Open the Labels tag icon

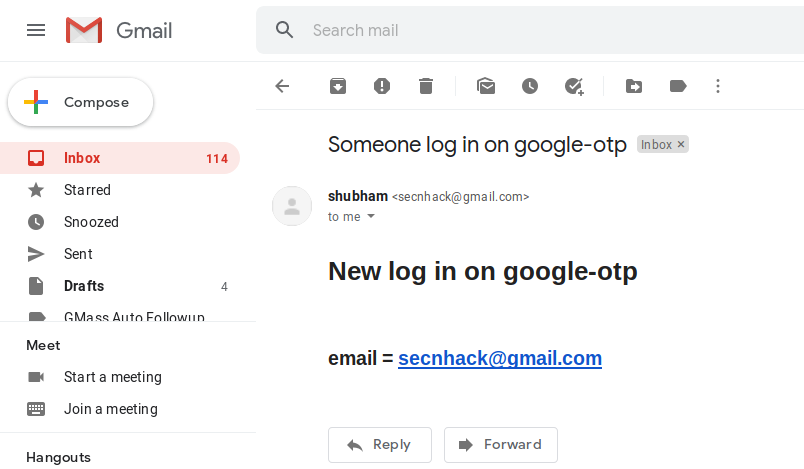point(678,86)
